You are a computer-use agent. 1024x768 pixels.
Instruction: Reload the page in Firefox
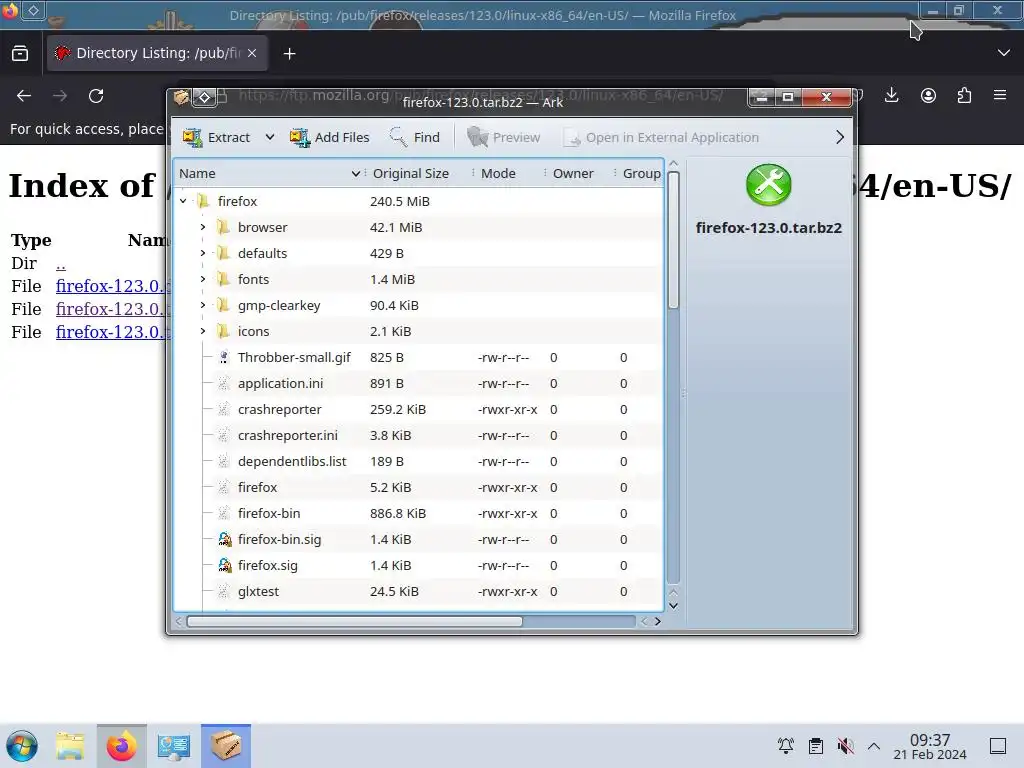point(96,96)
